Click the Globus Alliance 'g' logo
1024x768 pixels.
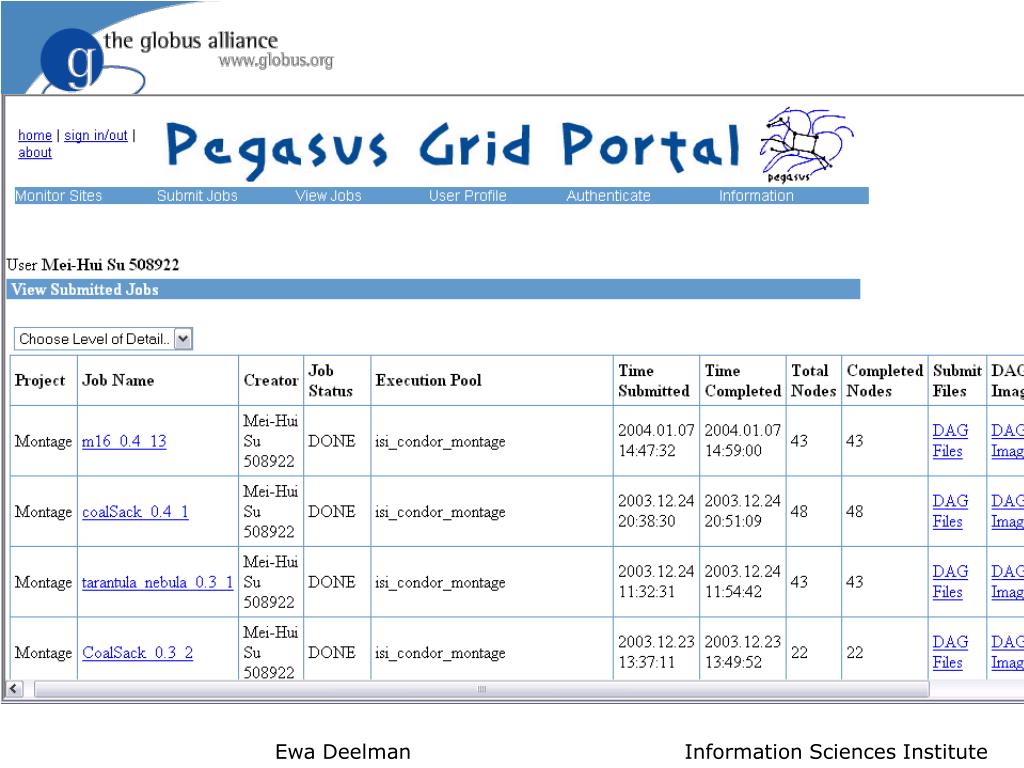(x=72, y=60)
